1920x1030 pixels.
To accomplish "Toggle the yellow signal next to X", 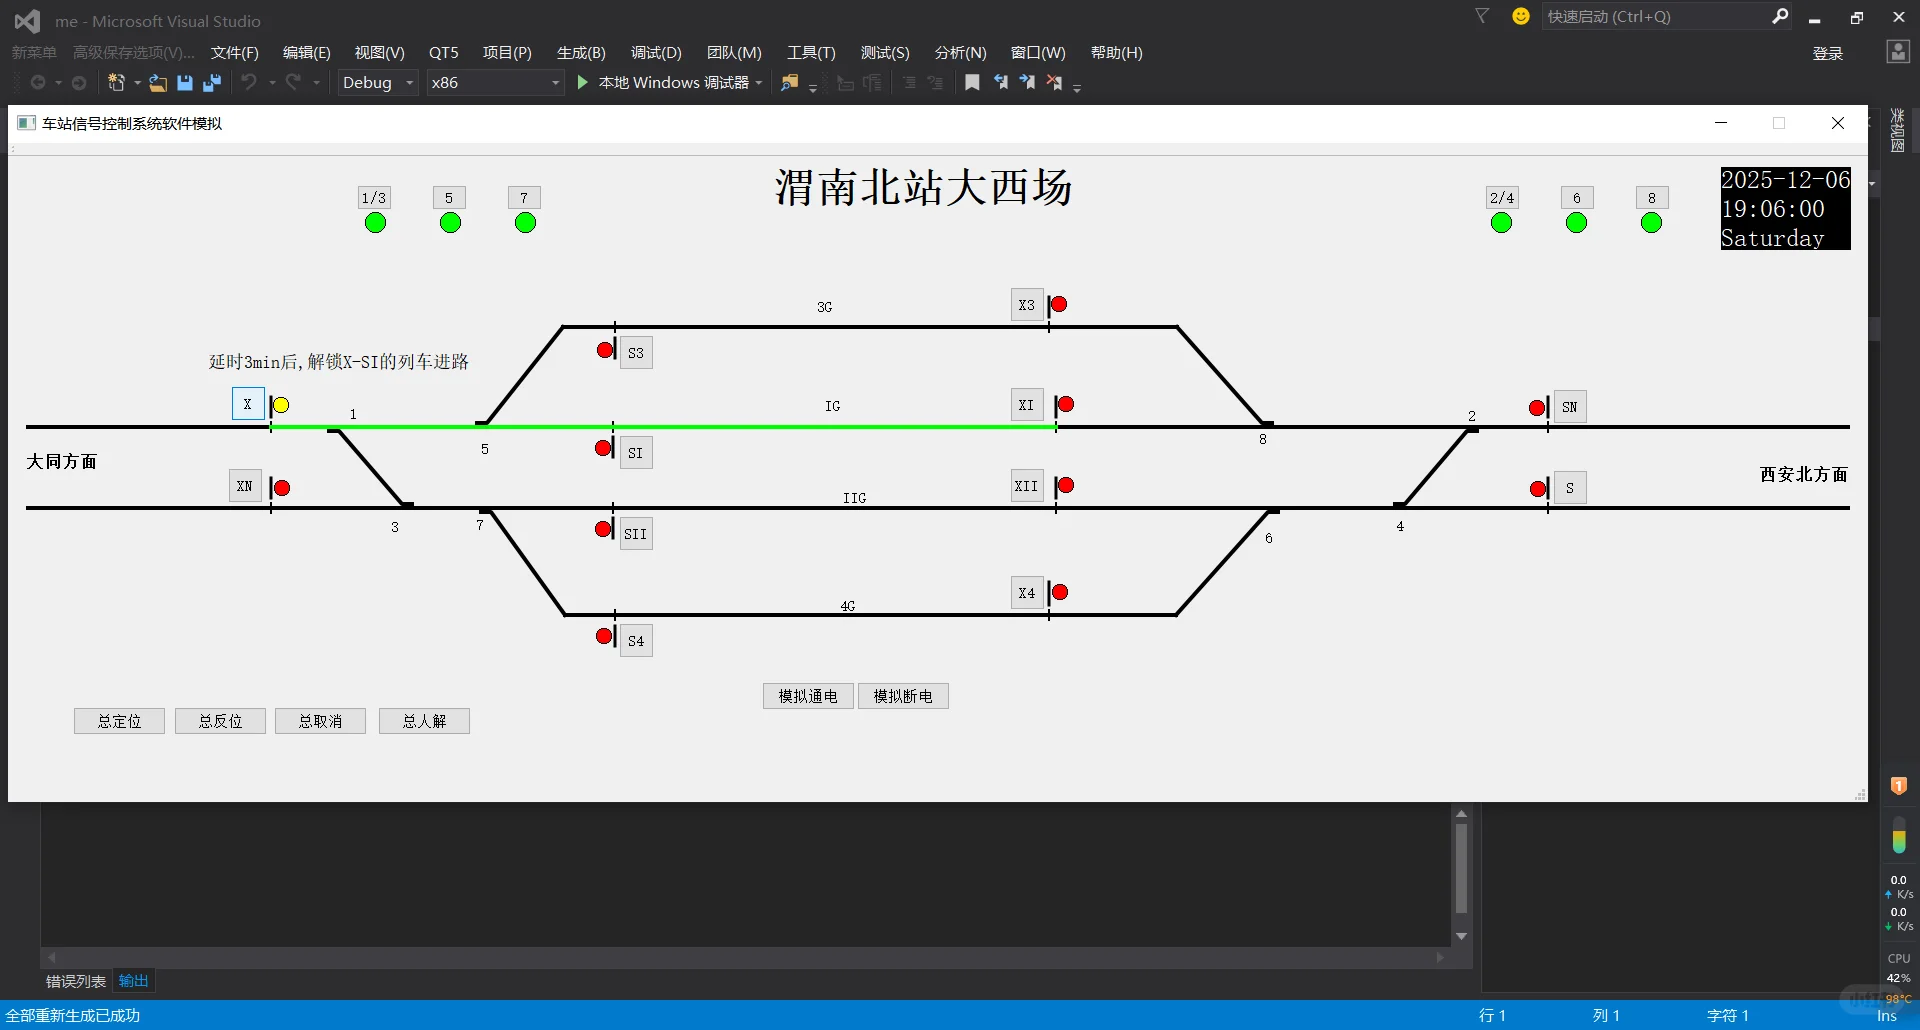I will click(x=281, y=404).
